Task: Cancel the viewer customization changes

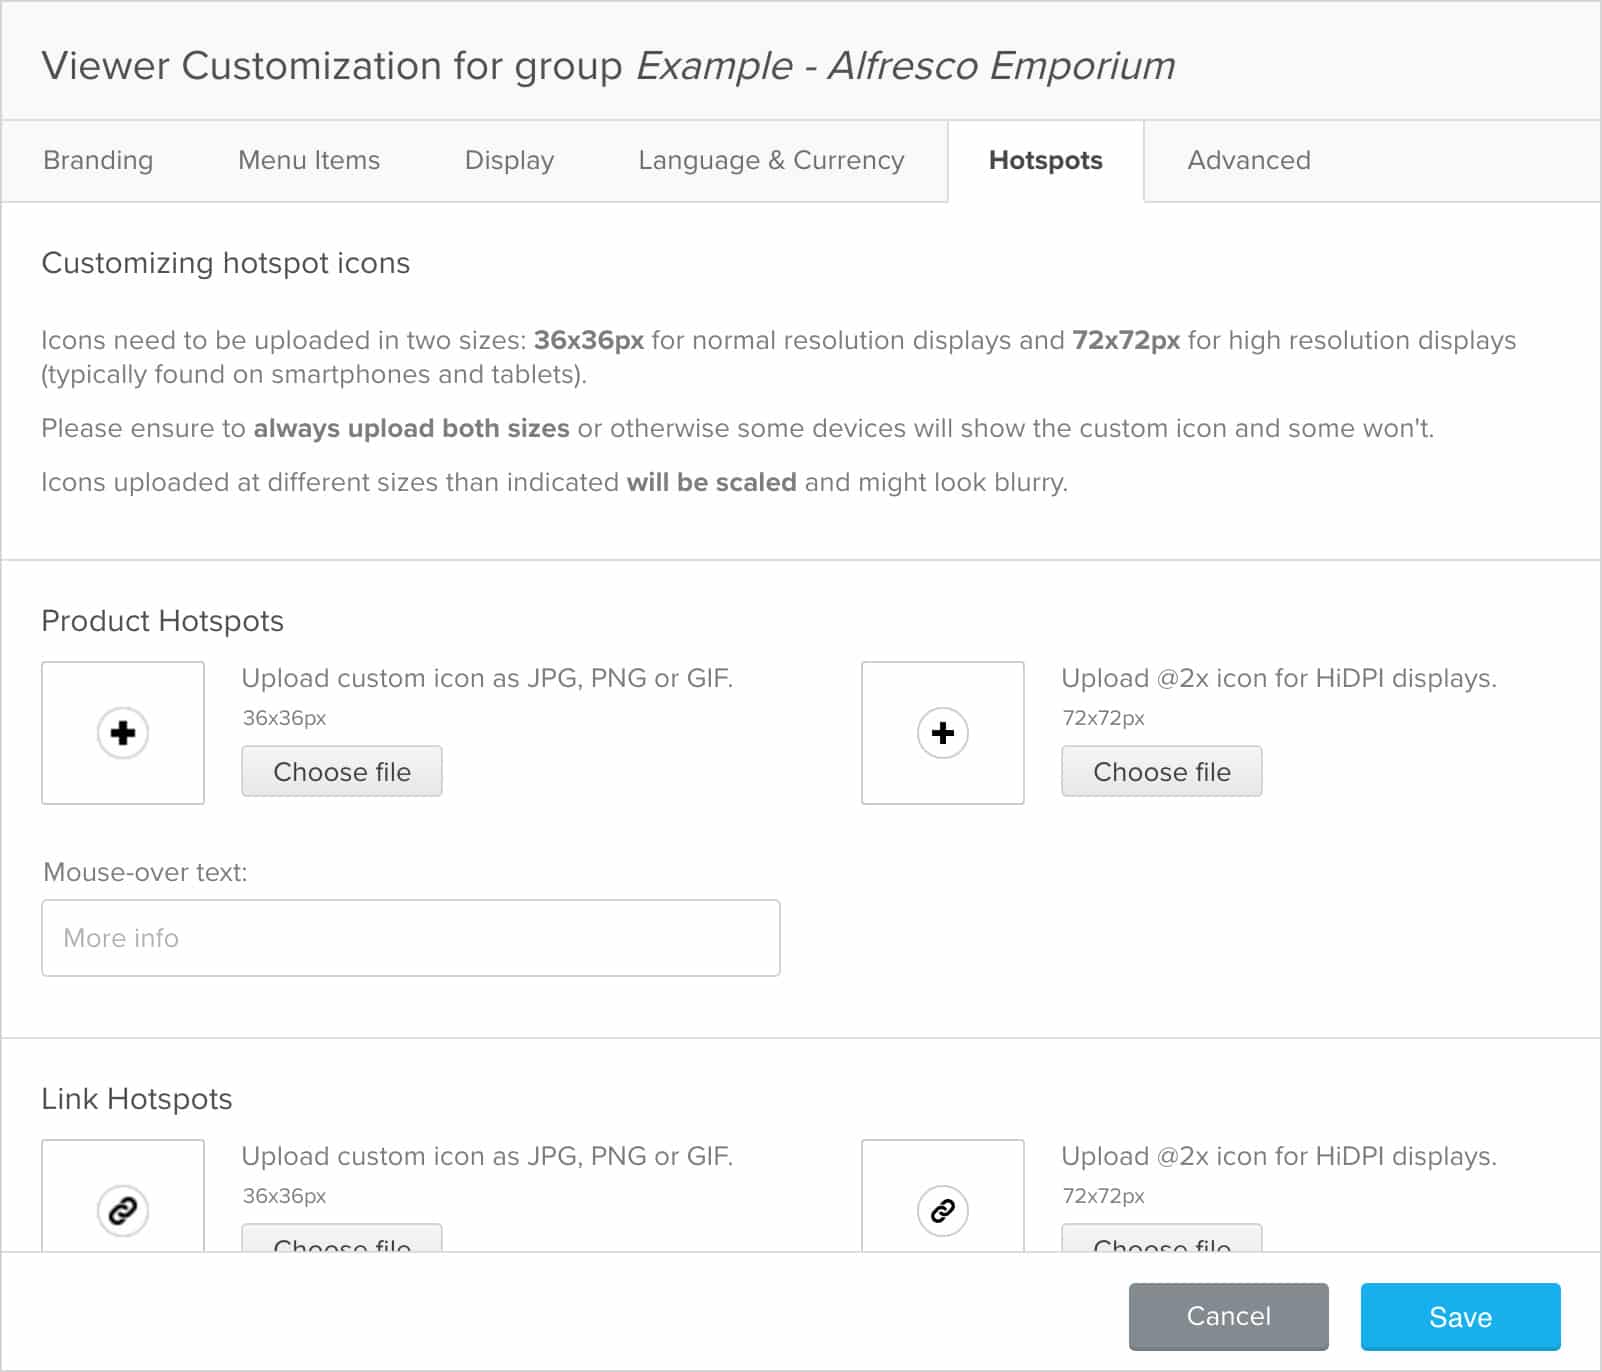Action: tap(1228, 1317)
